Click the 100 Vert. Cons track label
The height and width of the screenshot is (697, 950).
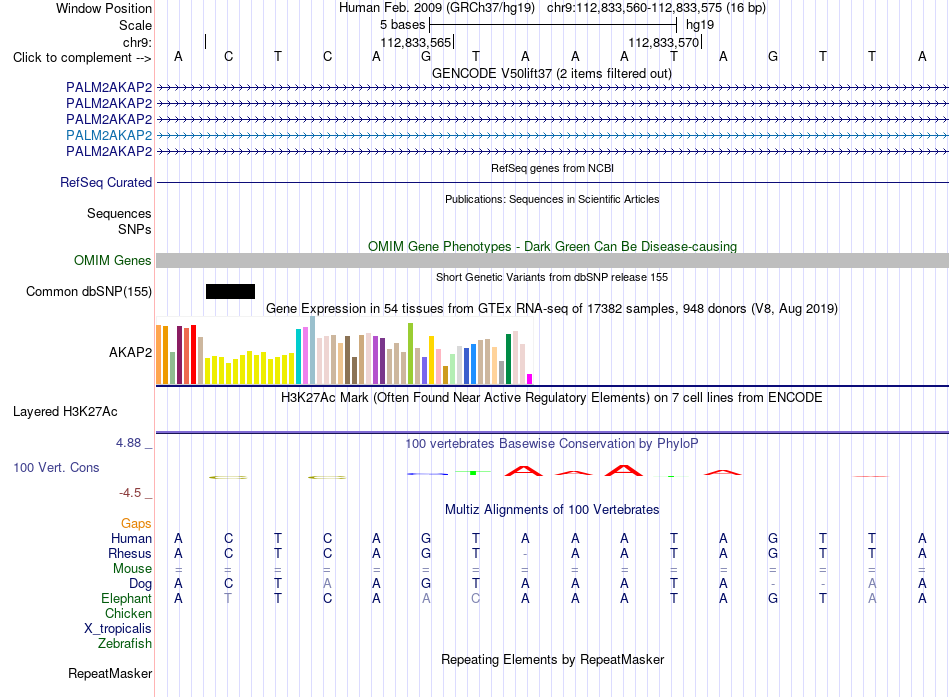click(x=56, y=467)
